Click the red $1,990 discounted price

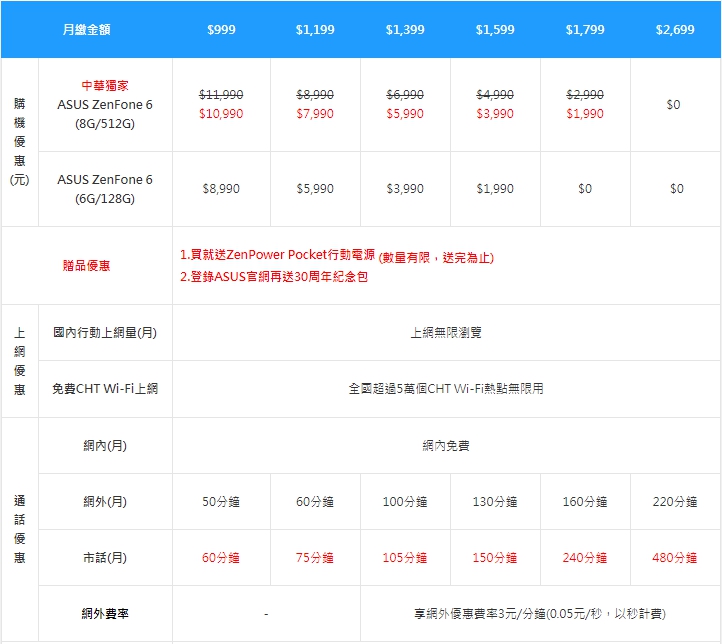coord(585,114)
